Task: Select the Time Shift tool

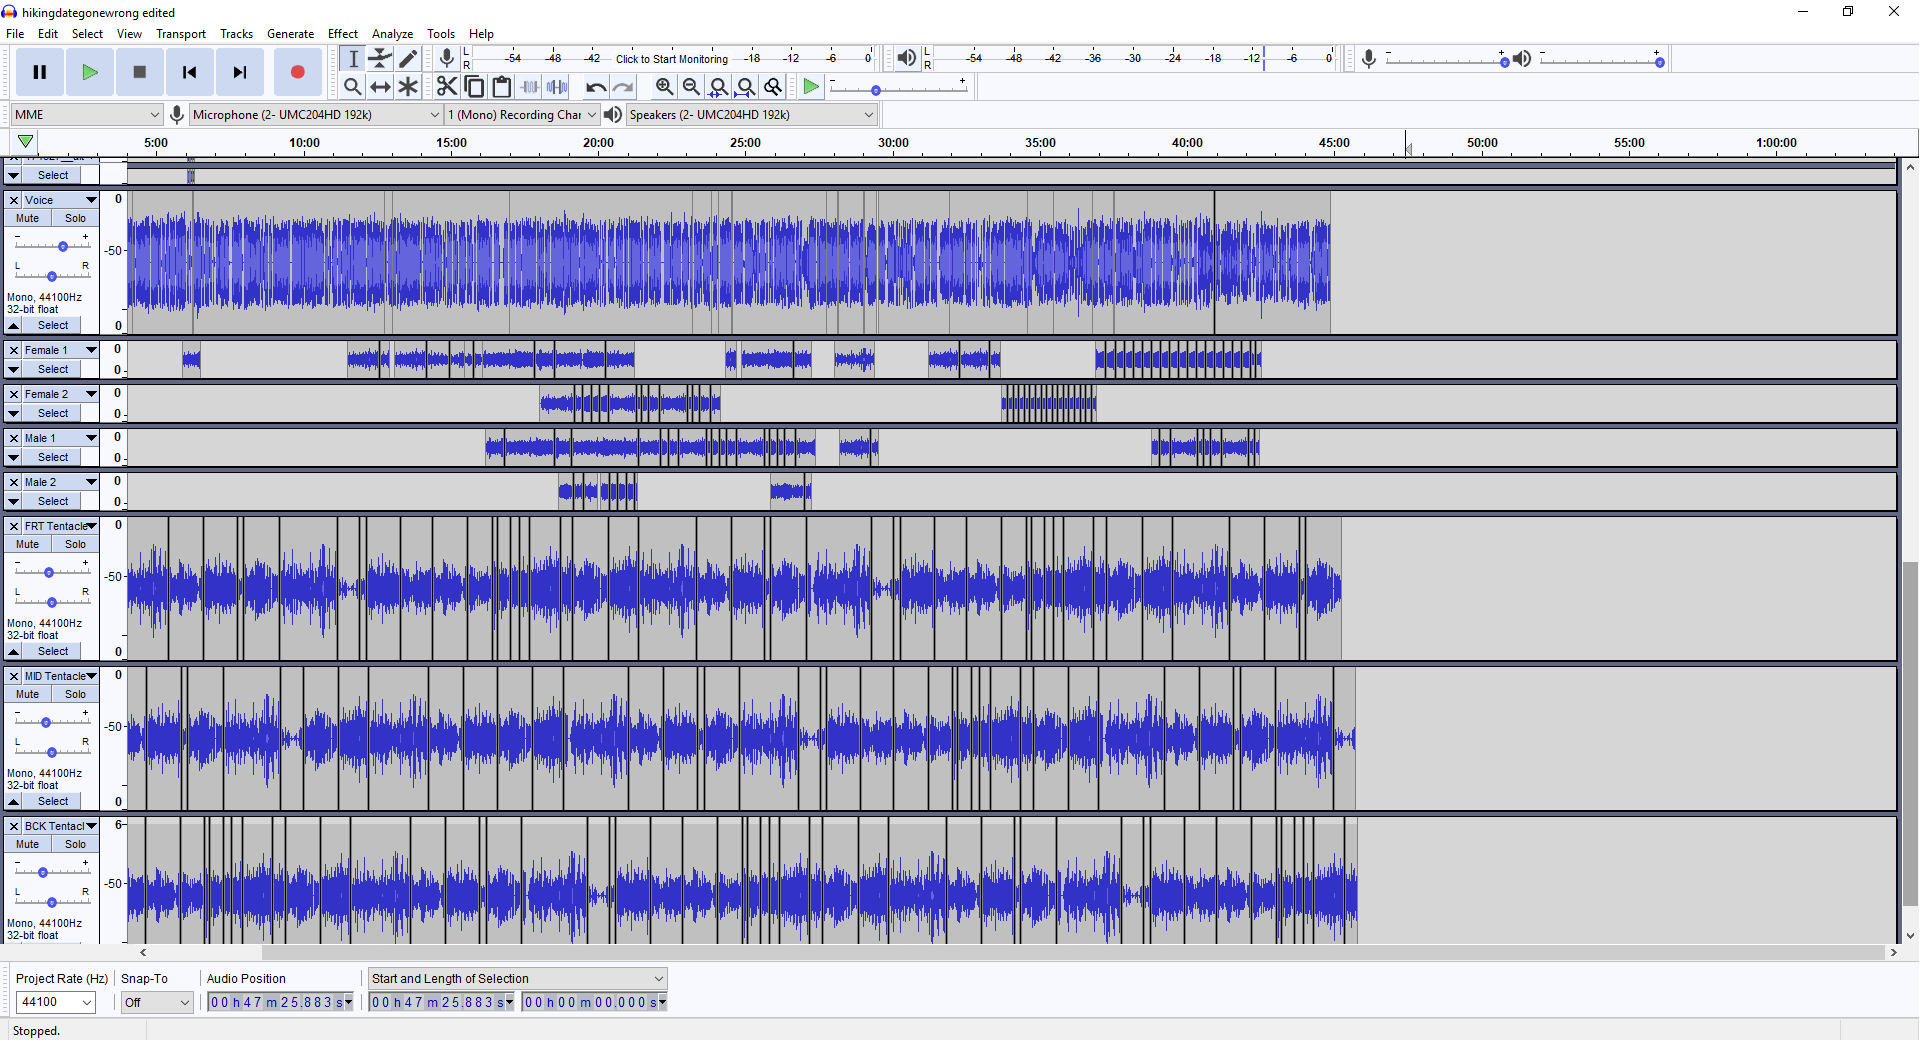Action: click(380, 87)
